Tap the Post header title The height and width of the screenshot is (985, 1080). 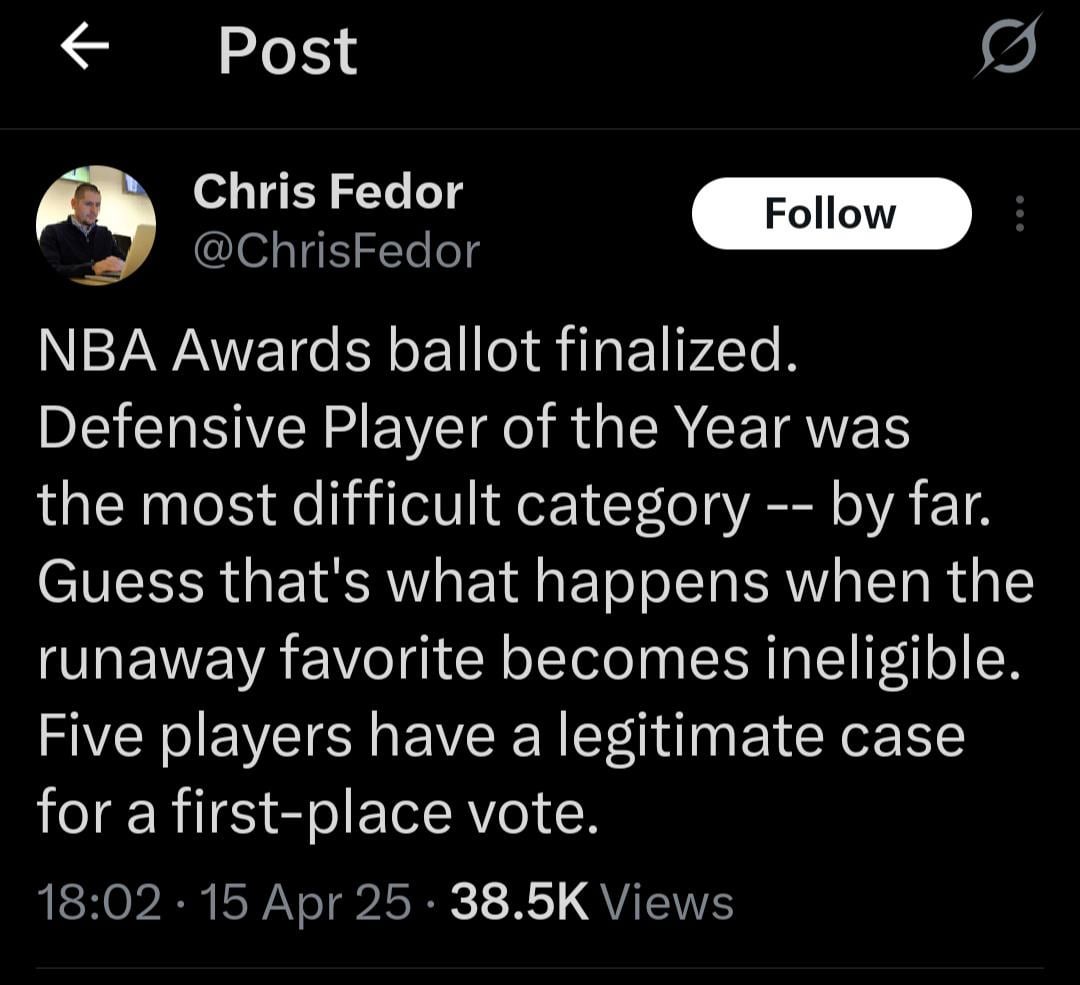pos(287,51)
